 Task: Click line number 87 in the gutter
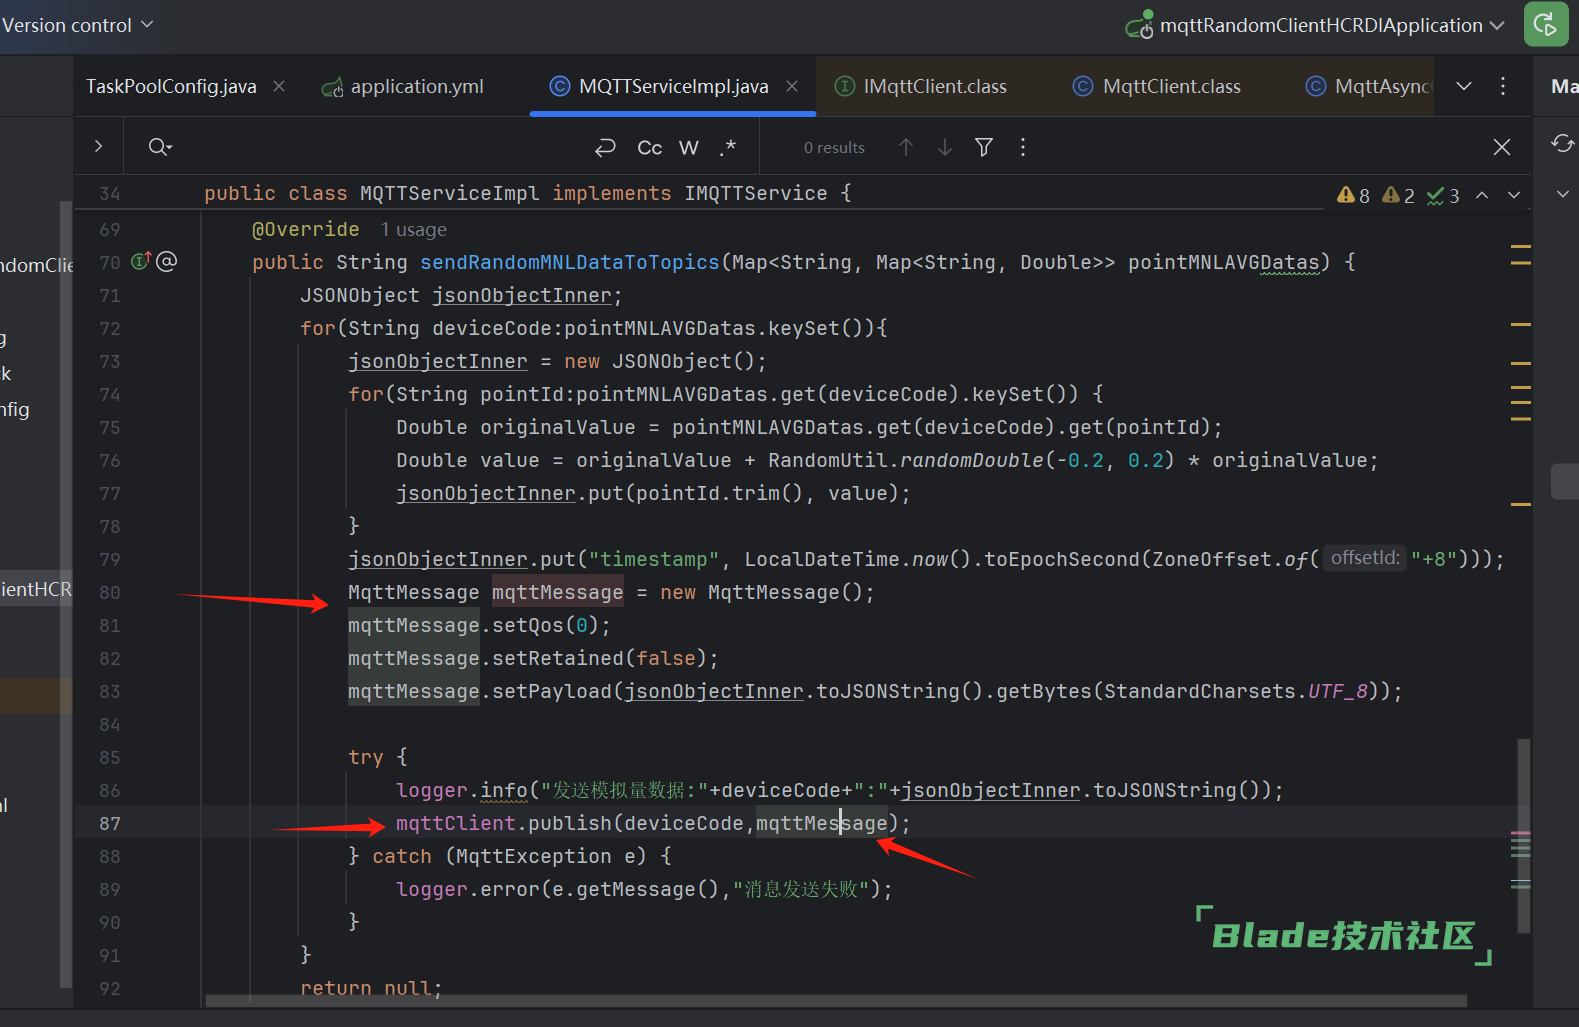pos(110,824)
